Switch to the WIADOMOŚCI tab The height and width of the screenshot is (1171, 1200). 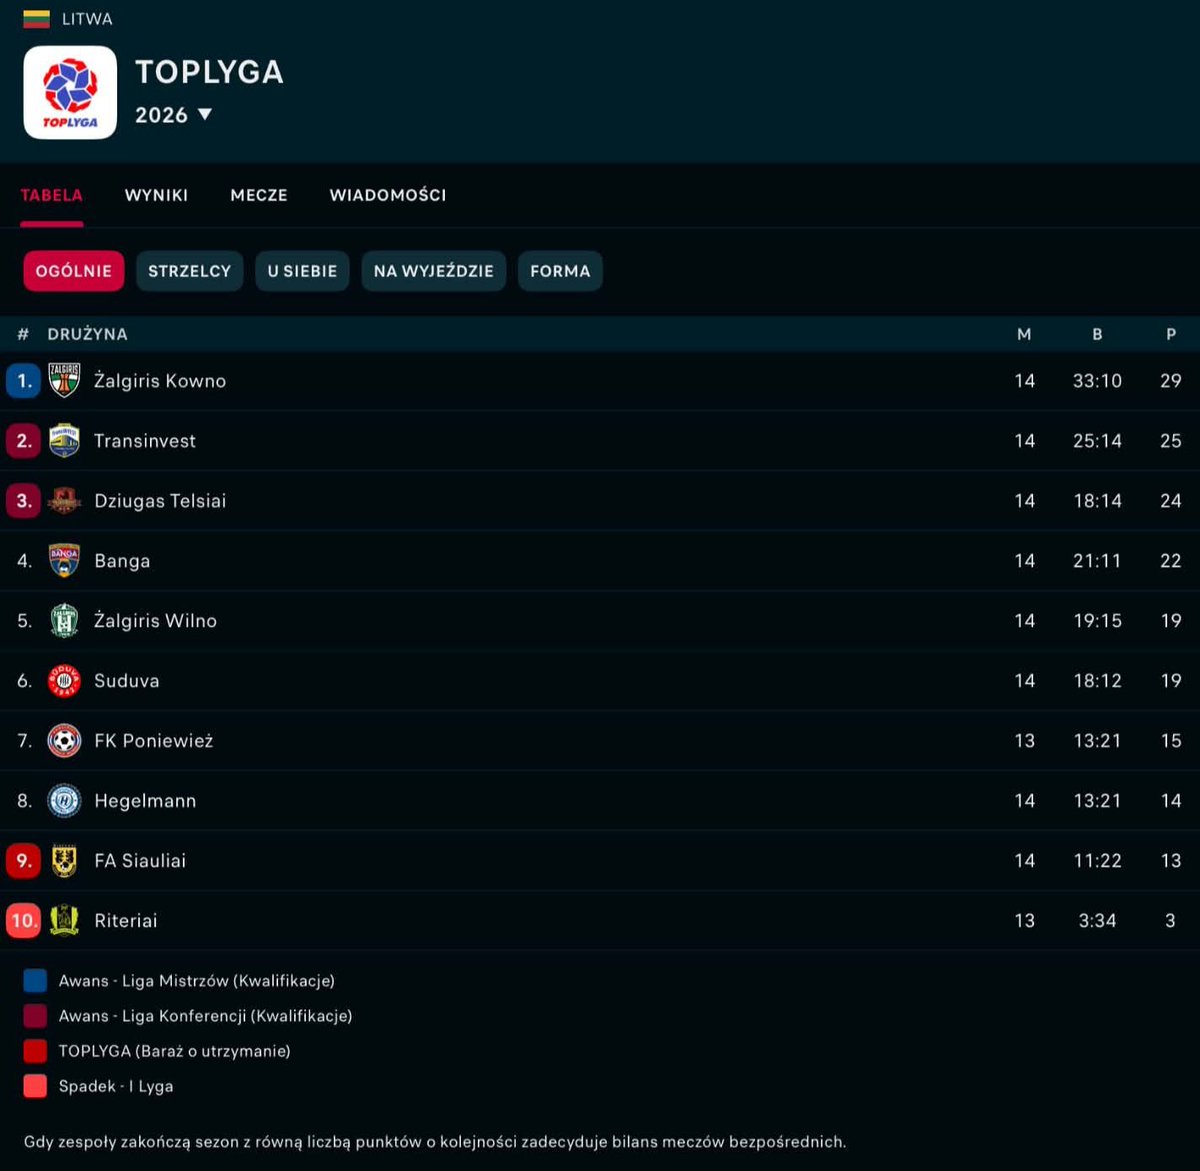tap(388, 195)
